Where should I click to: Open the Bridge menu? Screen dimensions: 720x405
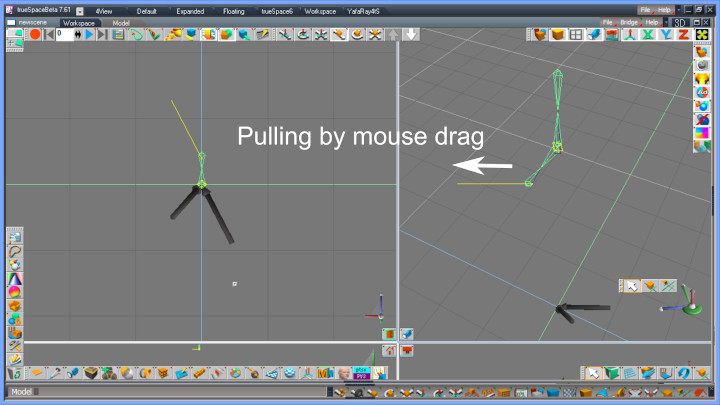(629, 22)
